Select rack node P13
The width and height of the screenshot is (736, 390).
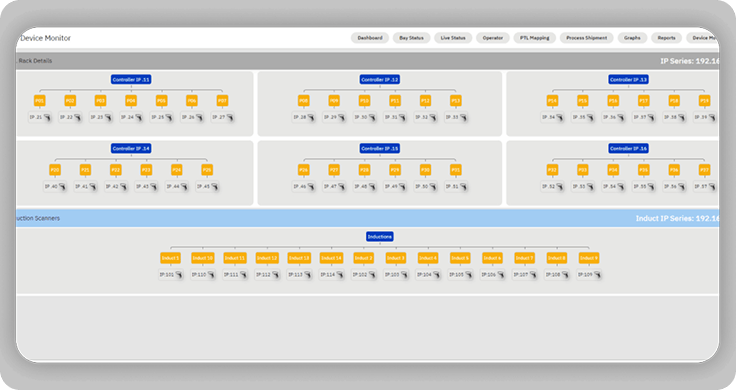coord(456,100)
